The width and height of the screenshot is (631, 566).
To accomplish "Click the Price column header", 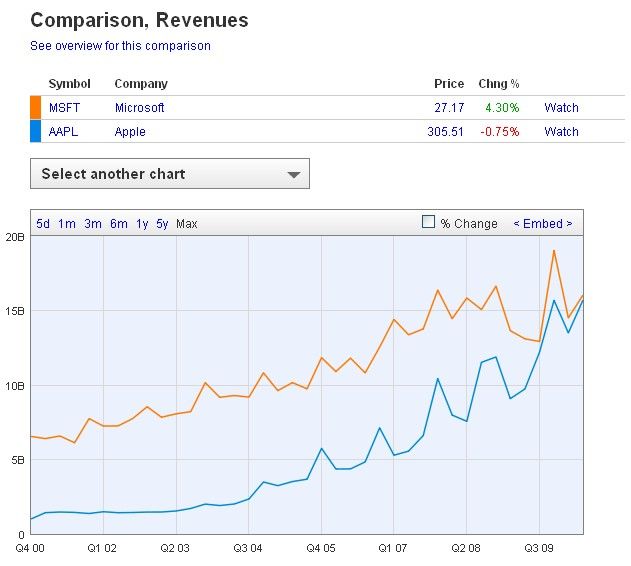I will (449, 84).
